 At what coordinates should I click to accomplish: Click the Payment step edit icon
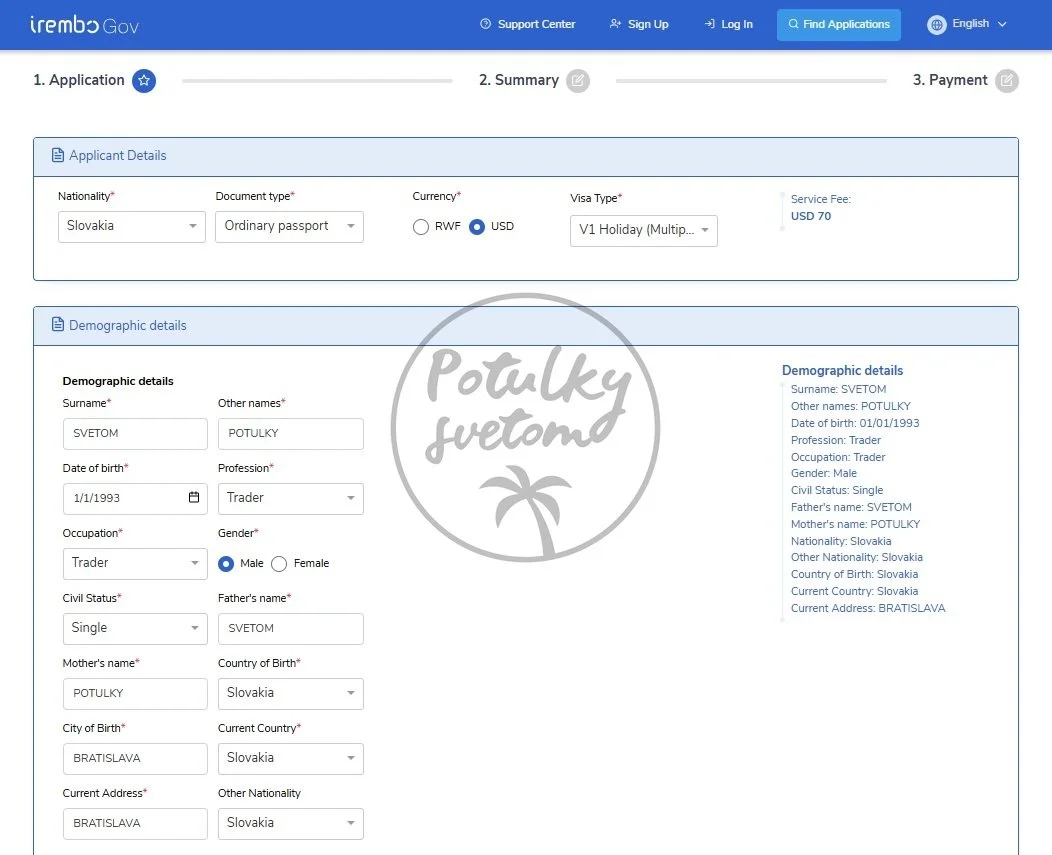click(x=1006, y=81)
